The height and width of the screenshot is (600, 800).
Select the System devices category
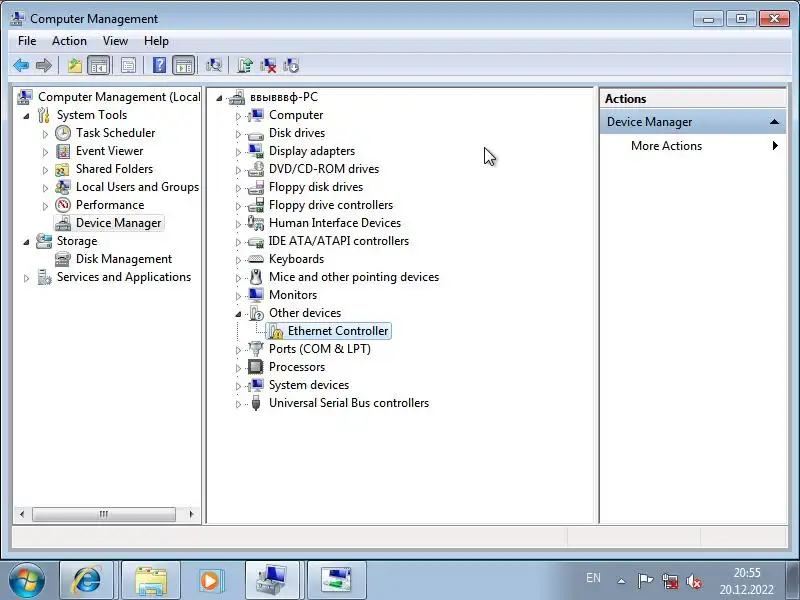(x=309, y=385)
